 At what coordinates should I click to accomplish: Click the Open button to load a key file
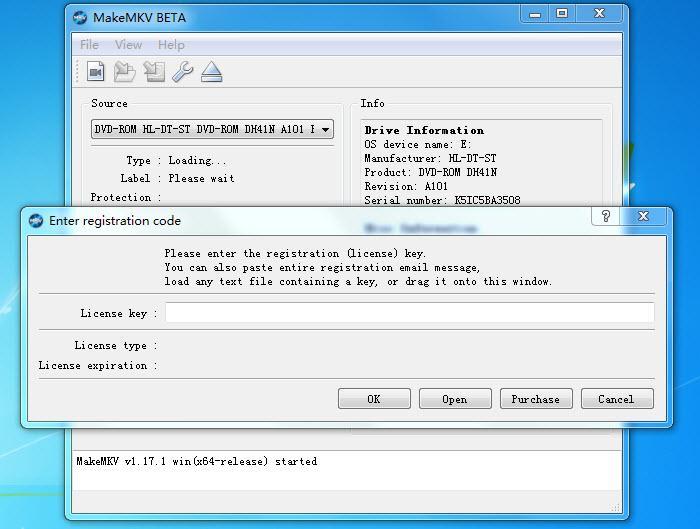tap(455, 399)
